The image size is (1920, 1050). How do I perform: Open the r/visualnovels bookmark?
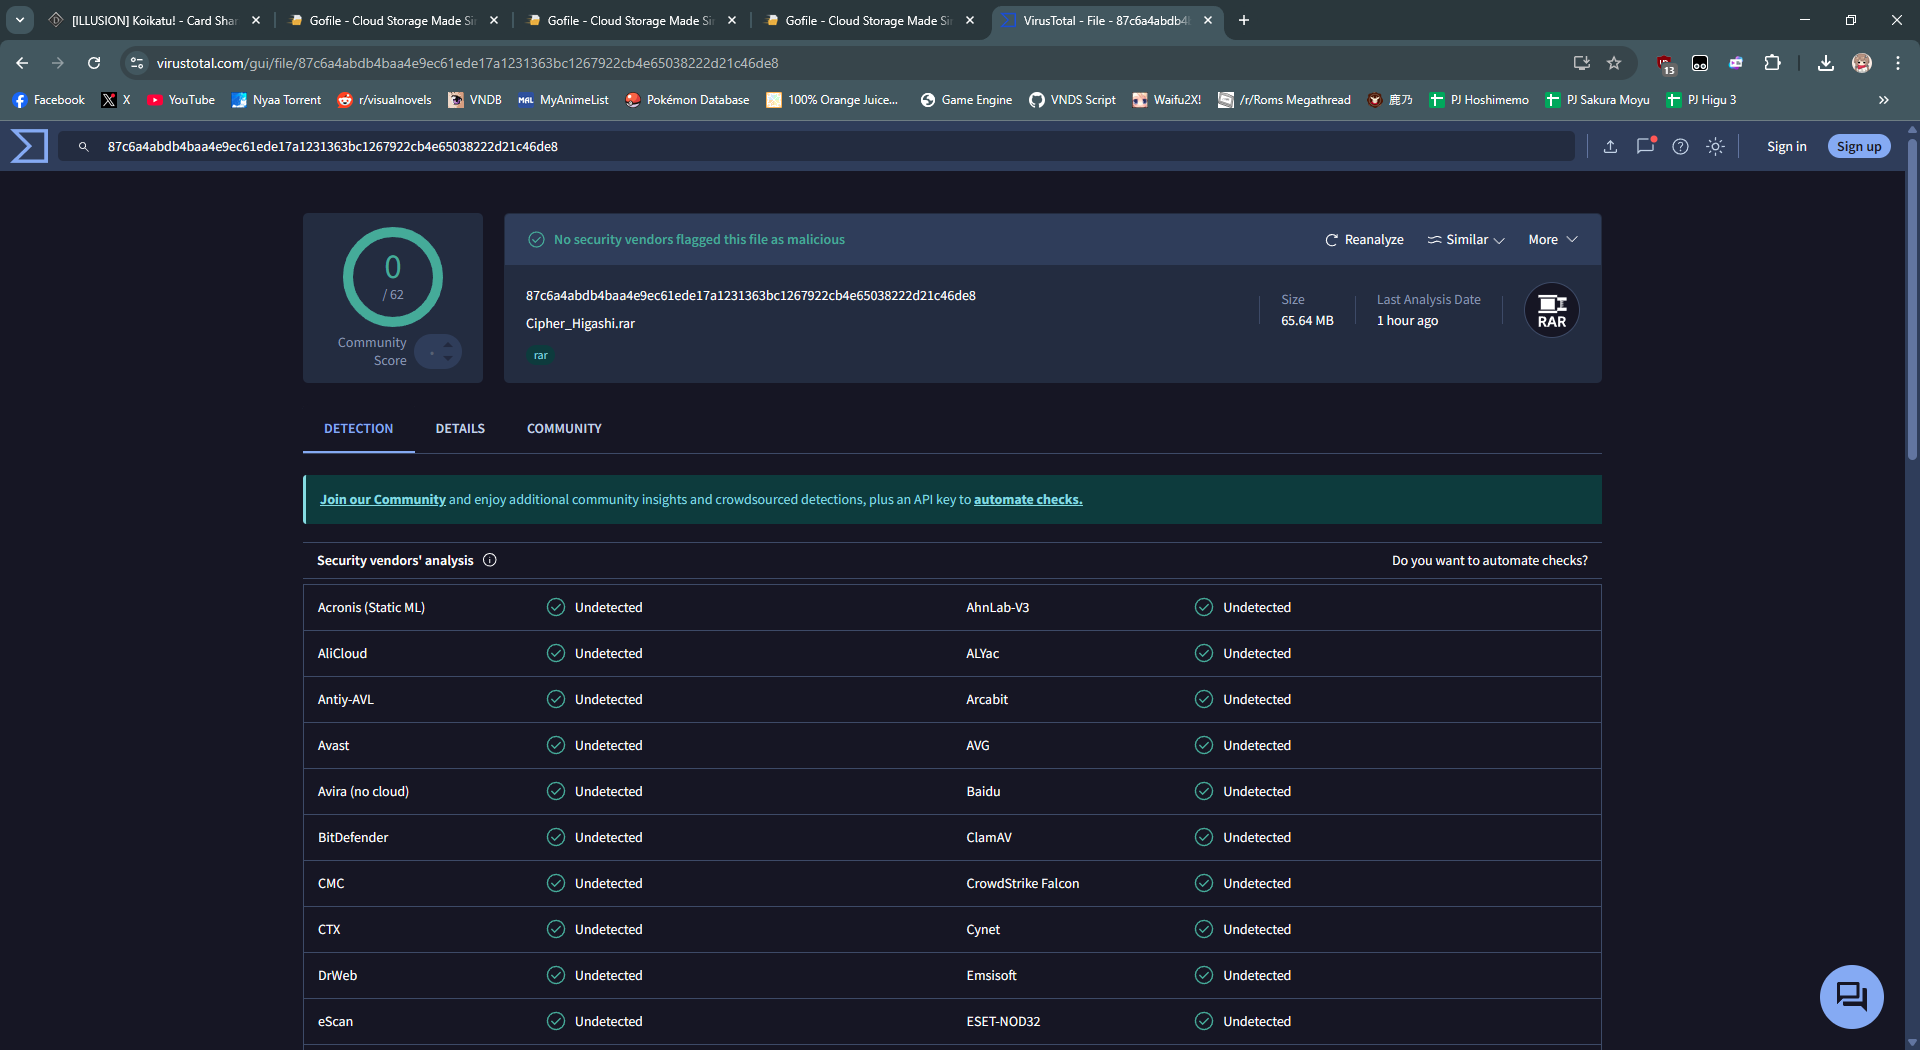pyautogui.click(x=385, y=100)
